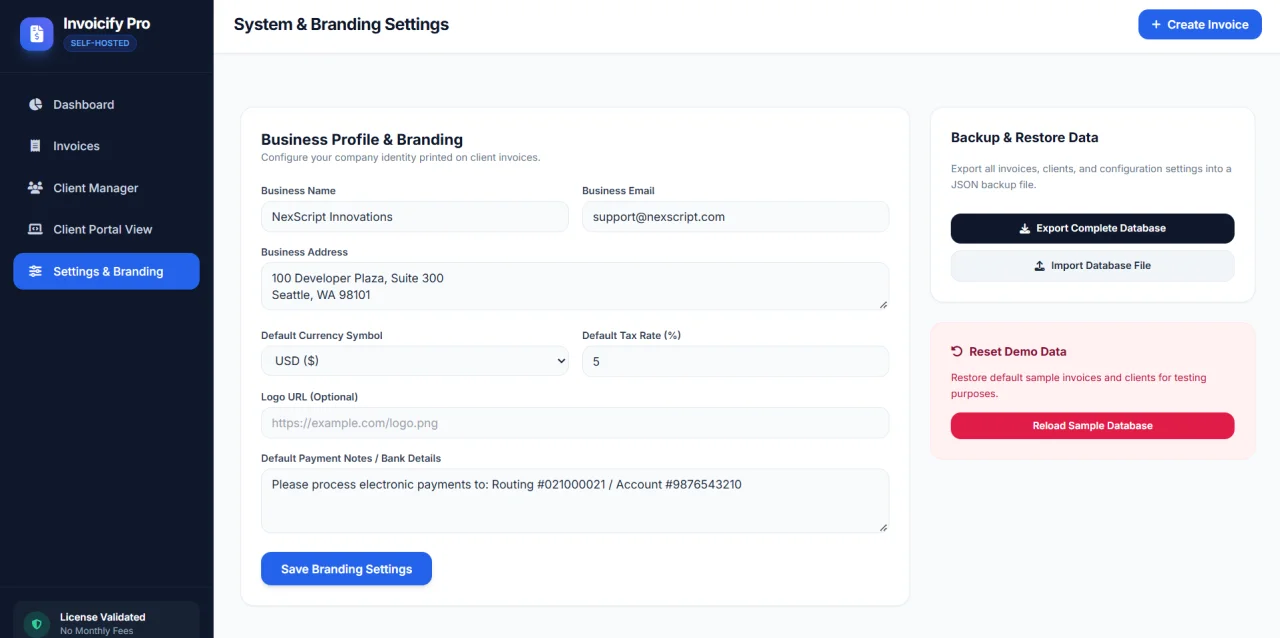
Task: Click the Client Manager people icon
Action: coord(36,187)
